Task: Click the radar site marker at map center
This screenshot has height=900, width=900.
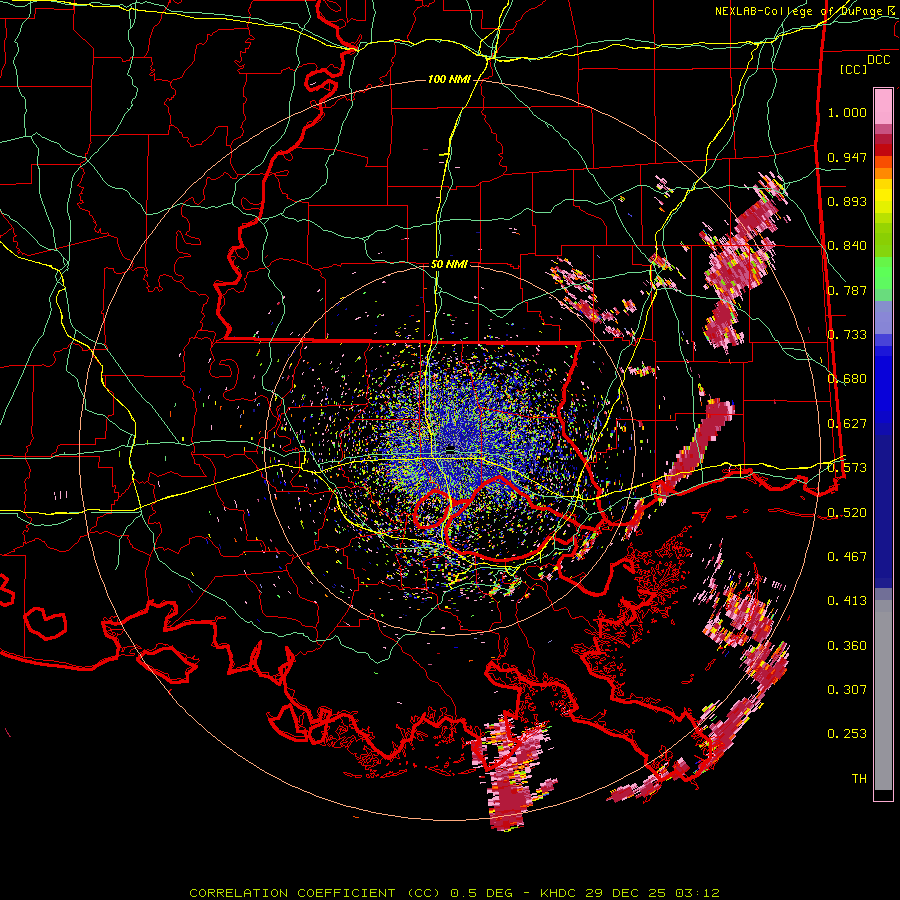Action: (x=451, y=448)
